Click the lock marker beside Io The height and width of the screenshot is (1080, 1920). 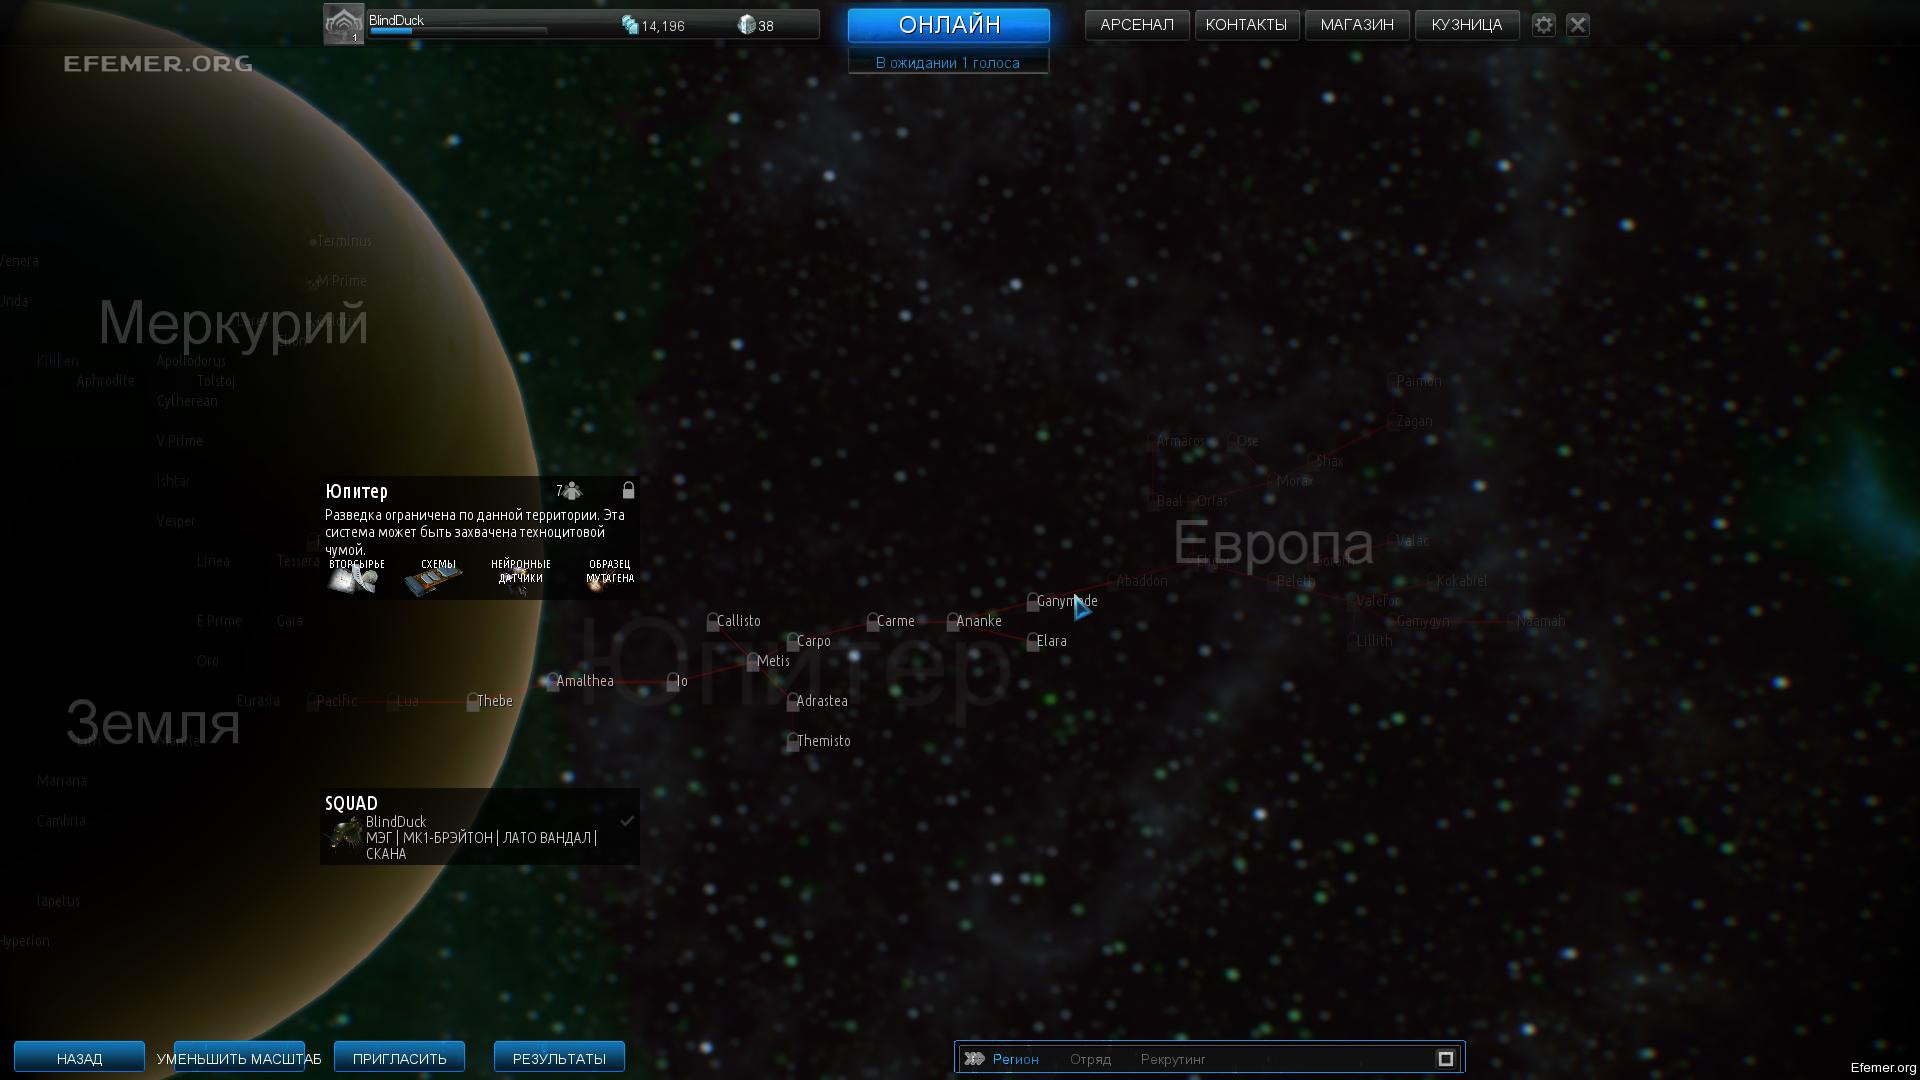[672, 681]
